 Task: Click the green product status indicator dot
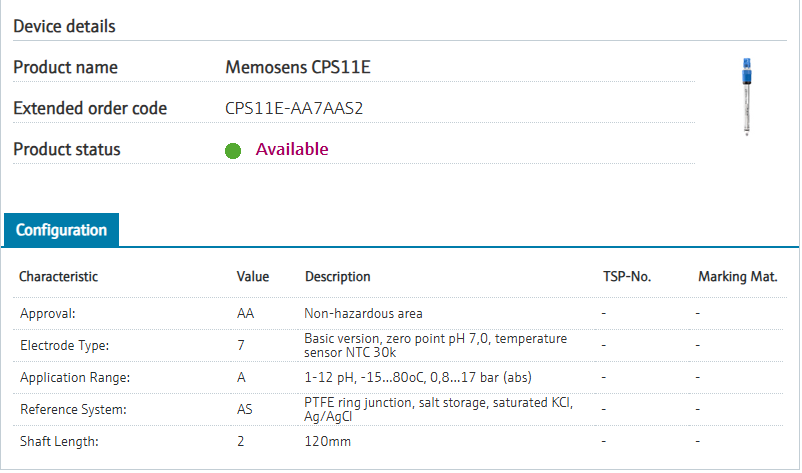pyautogui.click(x=233, y=151)
